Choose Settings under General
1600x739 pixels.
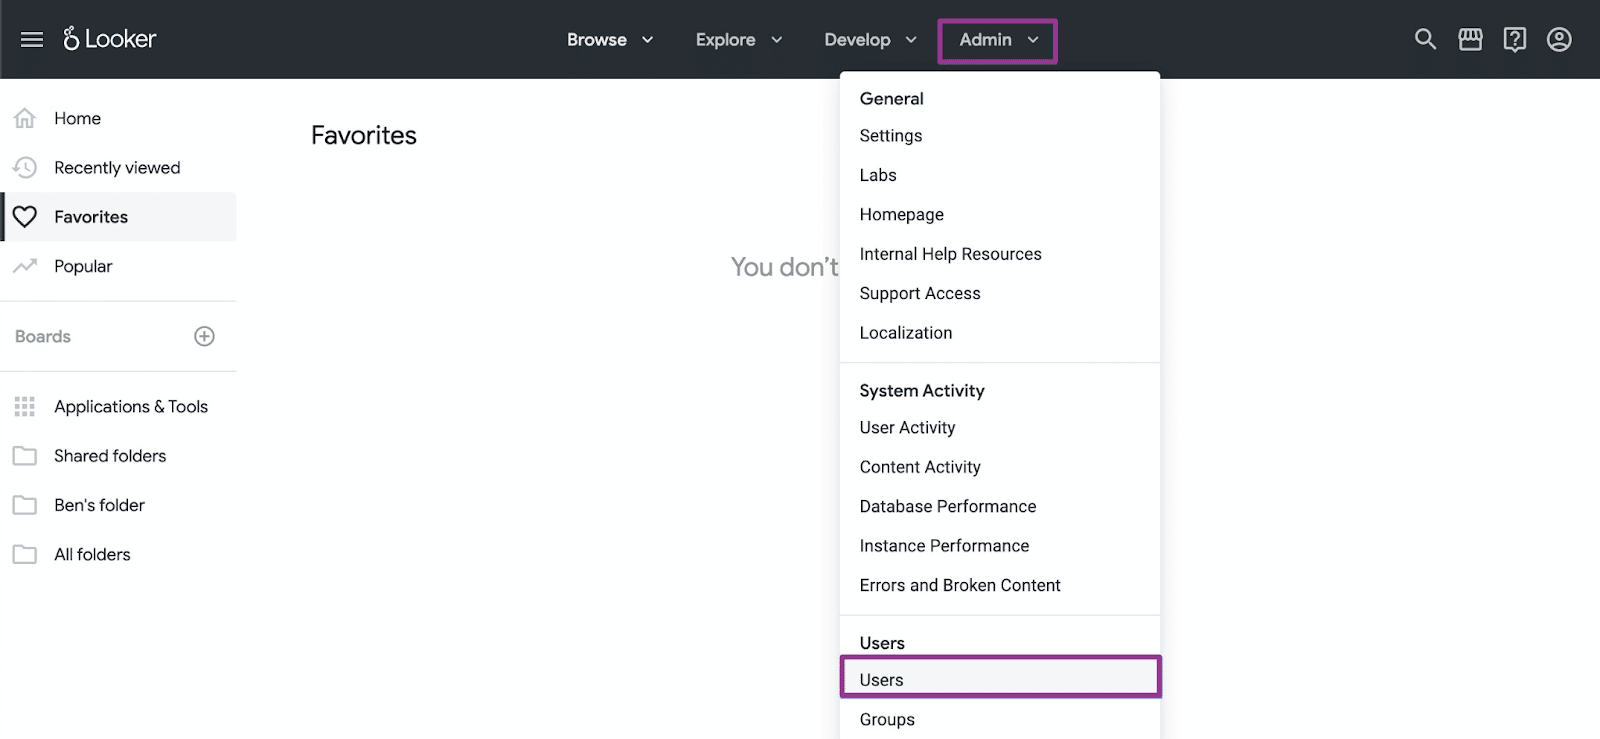pos(890,136)
